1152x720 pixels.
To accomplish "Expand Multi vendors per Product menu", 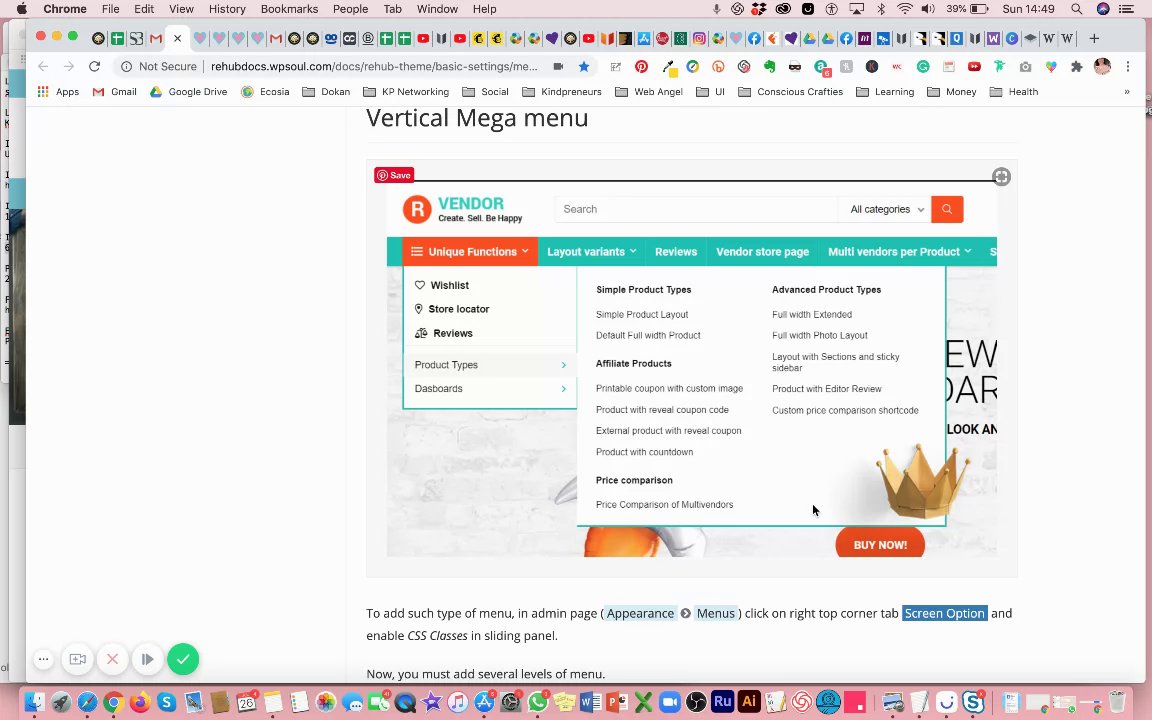I will click(x=899, y=251).
